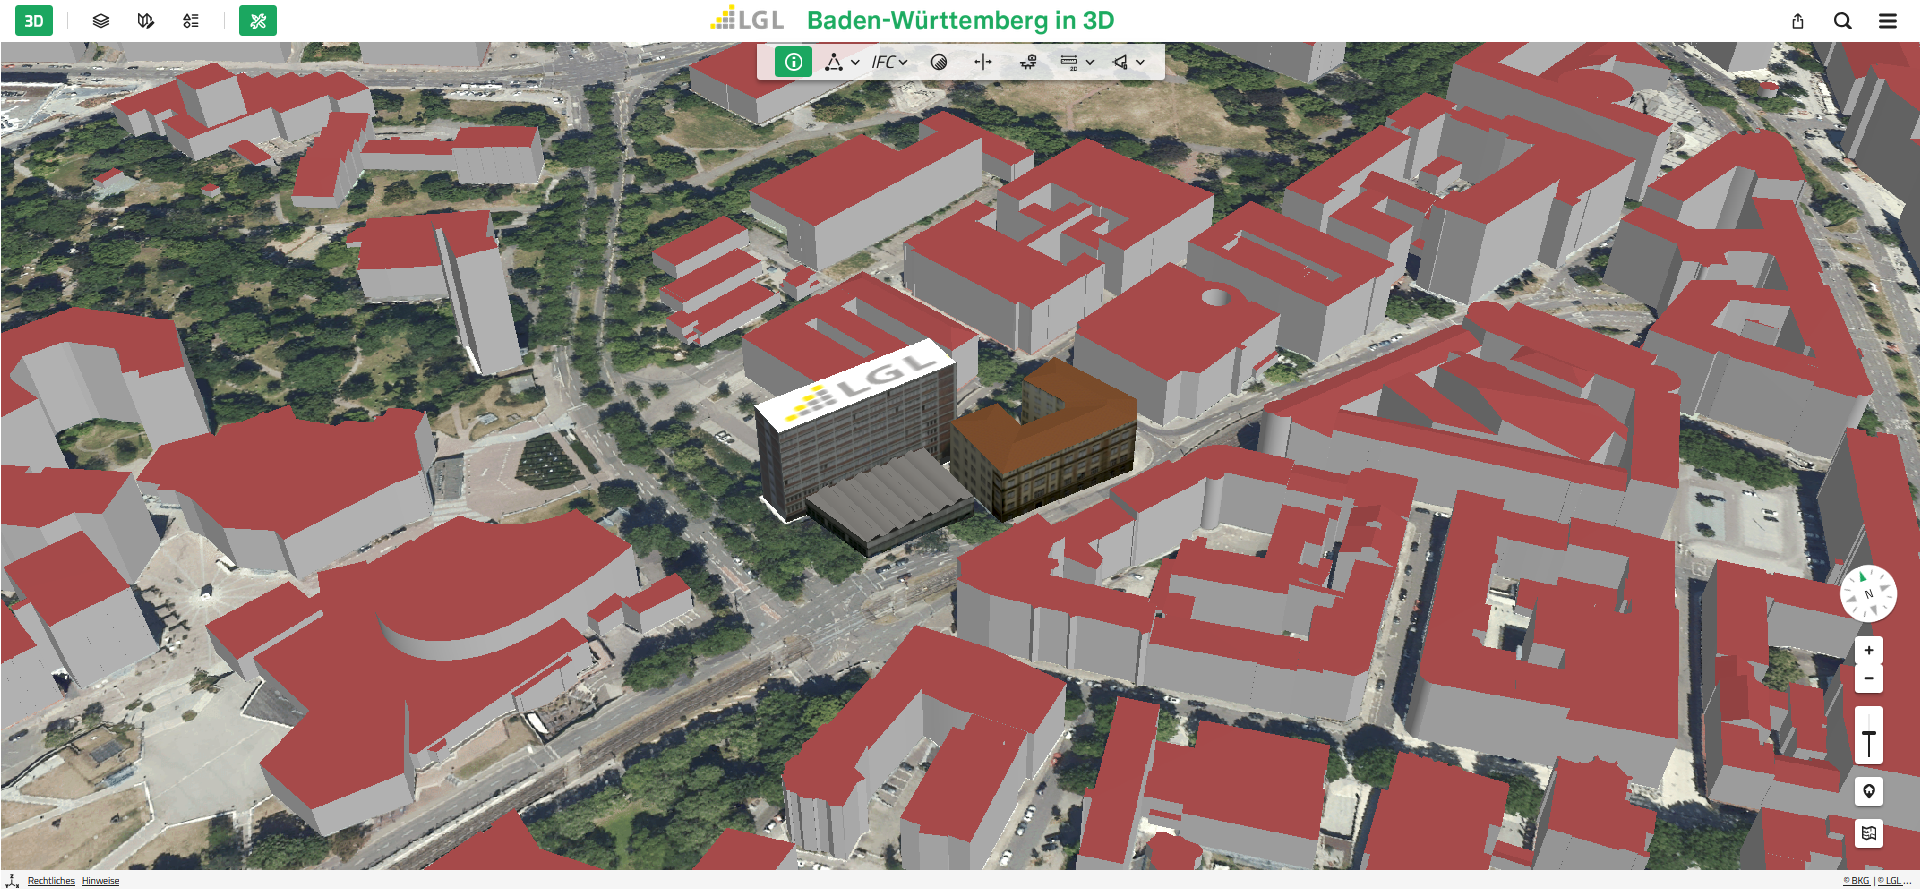Open the share icon in header
Image resolution: width=1920 pixels, height=889 pixels.
click(1798, 21)
